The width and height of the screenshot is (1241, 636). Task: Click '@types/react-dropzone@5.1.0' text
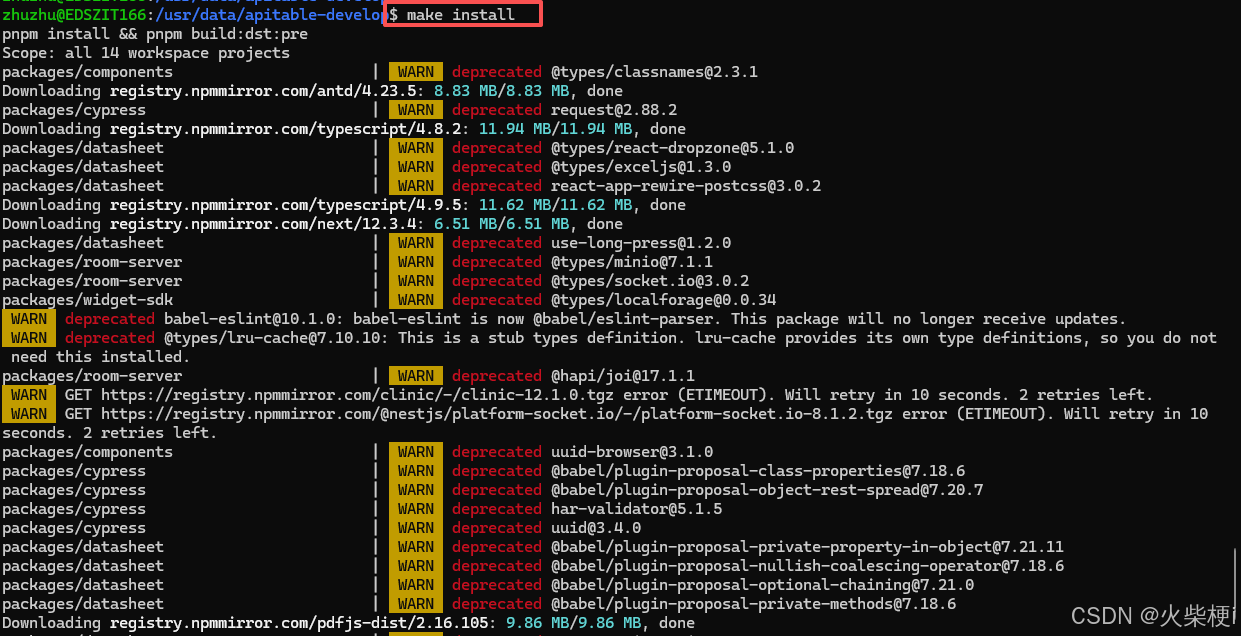point(672,148)
